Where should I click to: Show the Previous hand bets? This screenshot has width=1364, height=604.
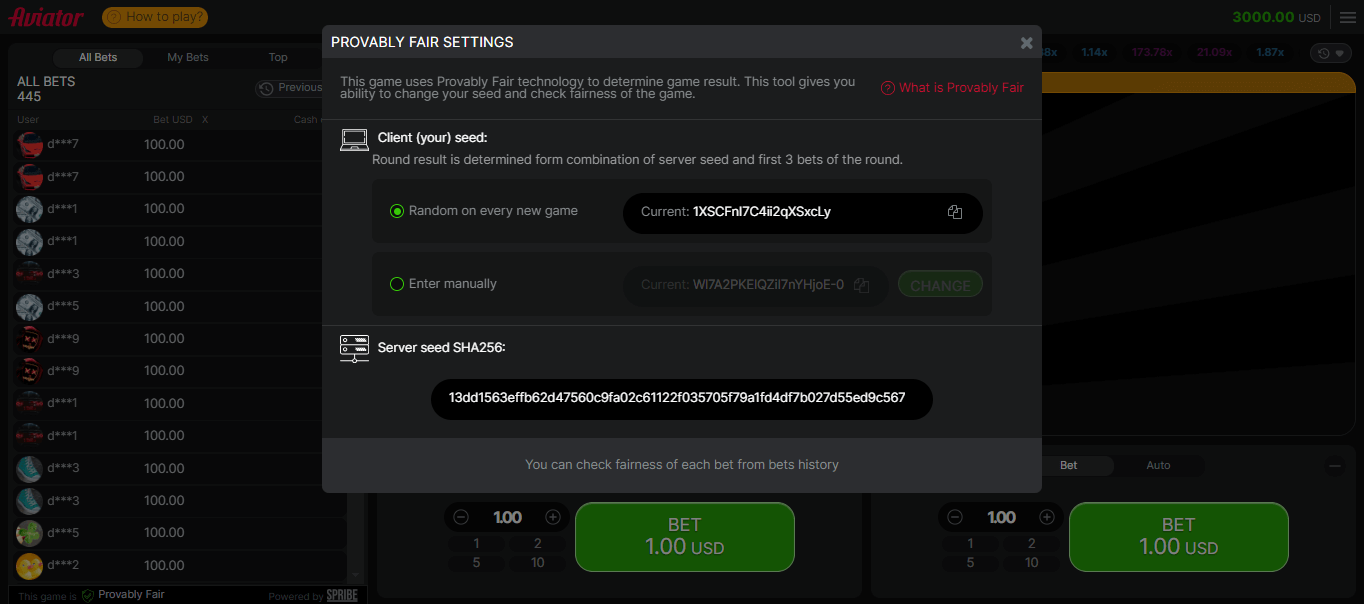[x=291, y=88]
